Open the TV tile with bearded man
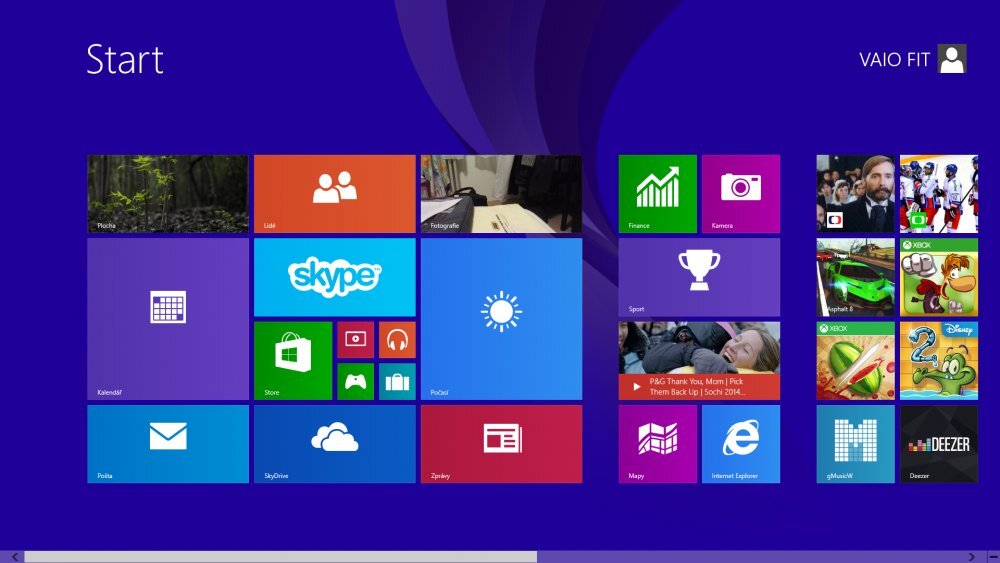The height and width of the screenshot is (563, 1000). point(856,194)
